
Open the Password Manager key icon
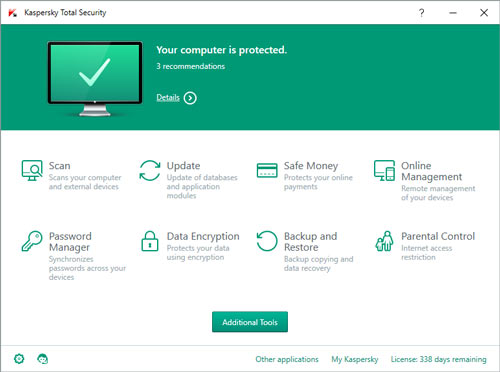(x=32, y=241)
